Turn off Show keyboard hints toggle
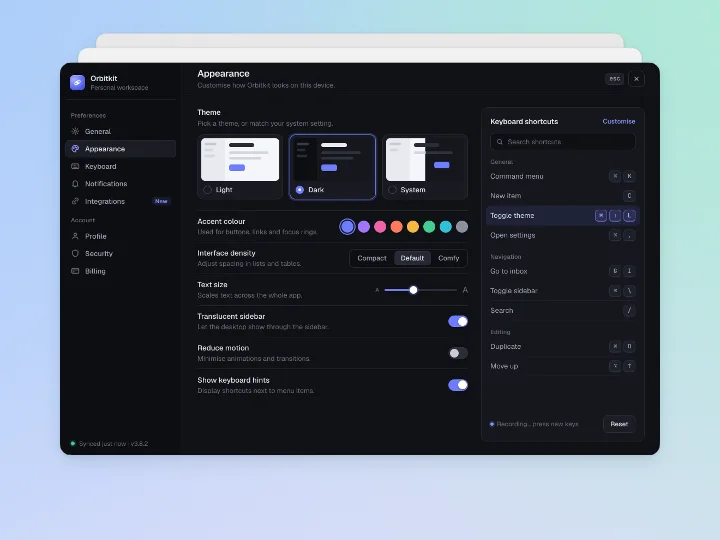 click(x=458, y=385)
